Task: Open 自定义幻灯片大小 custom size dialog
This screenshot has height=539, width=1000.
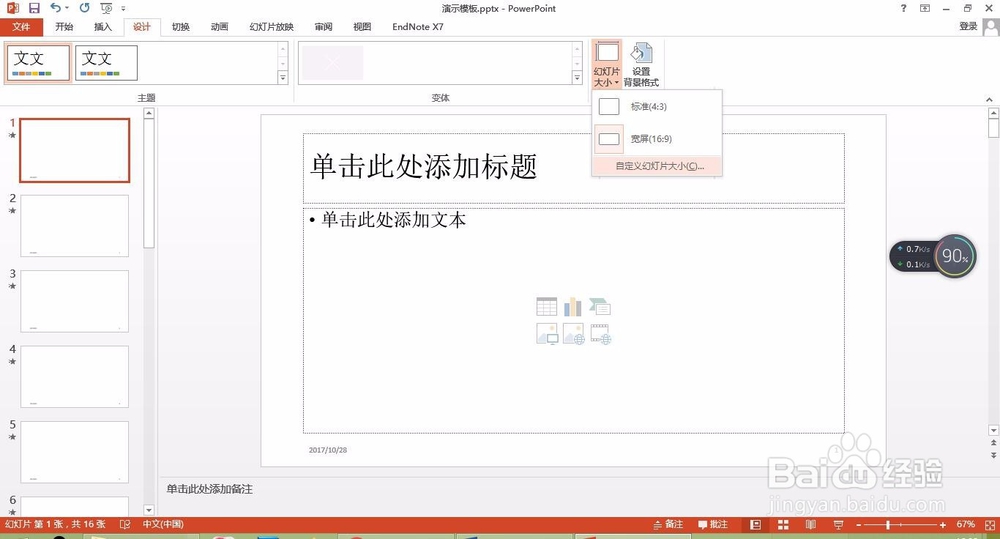Action: coord(657,166)
